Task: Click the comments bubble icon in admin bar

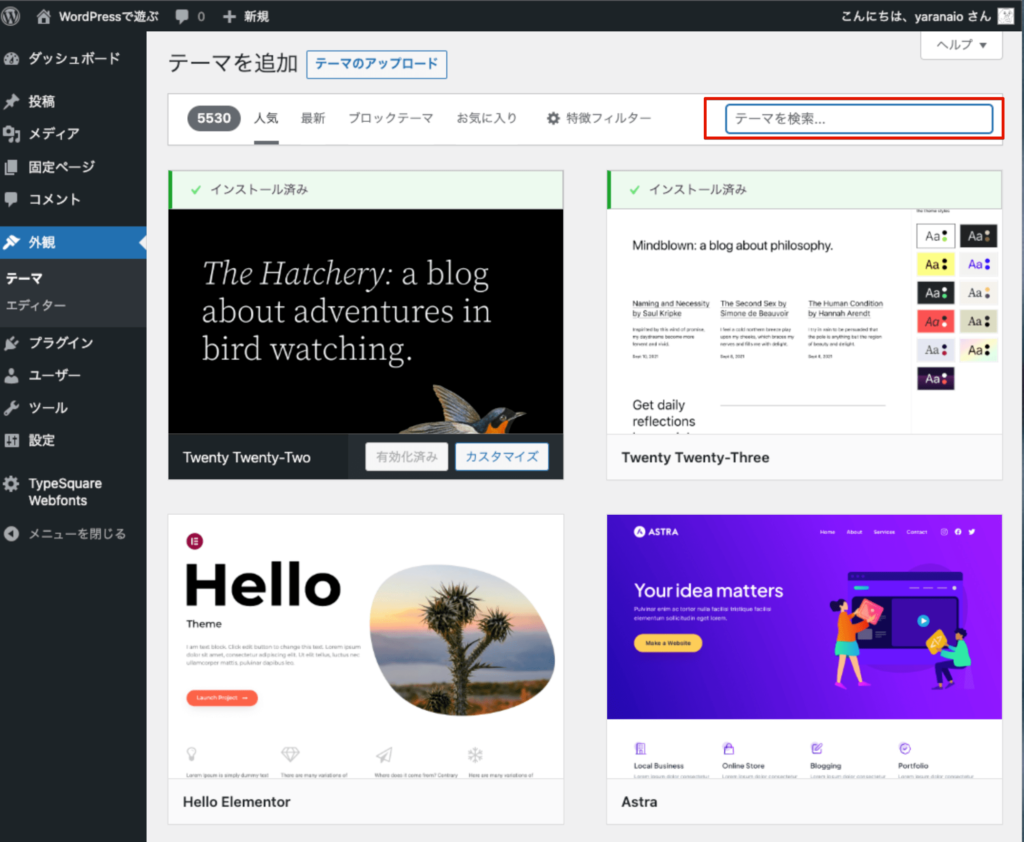Action: click(182, 16)
